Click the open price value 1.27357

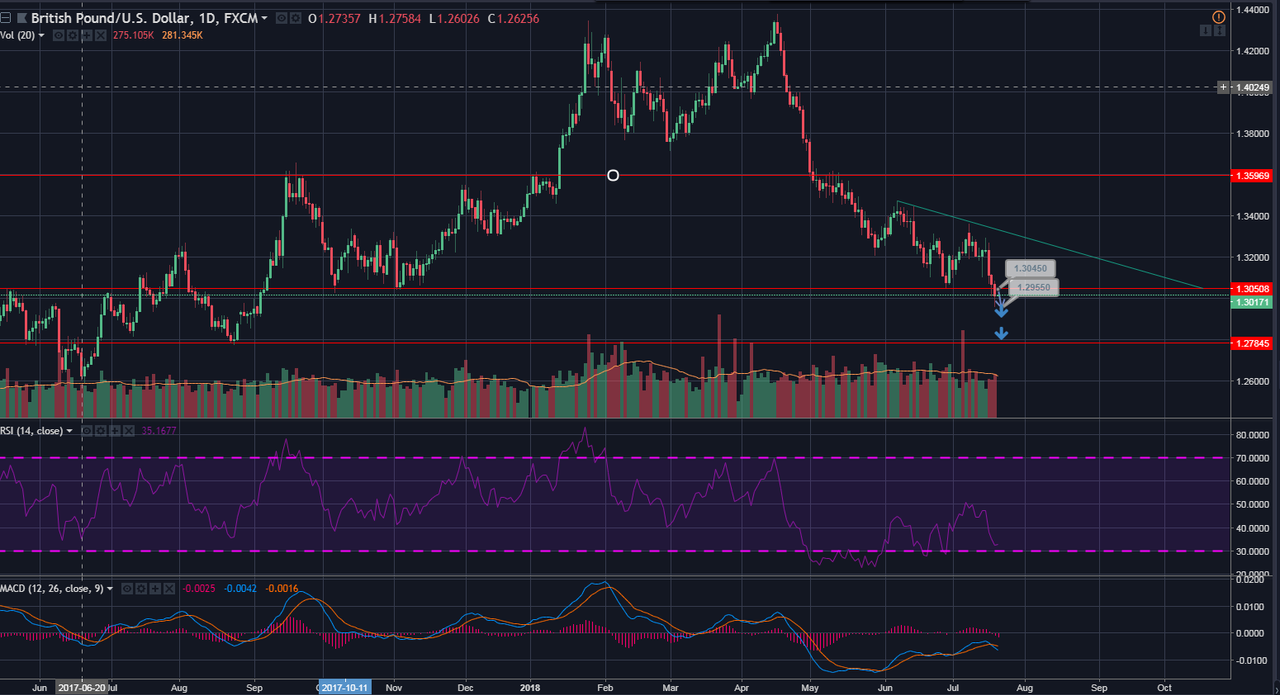point(339,18)
